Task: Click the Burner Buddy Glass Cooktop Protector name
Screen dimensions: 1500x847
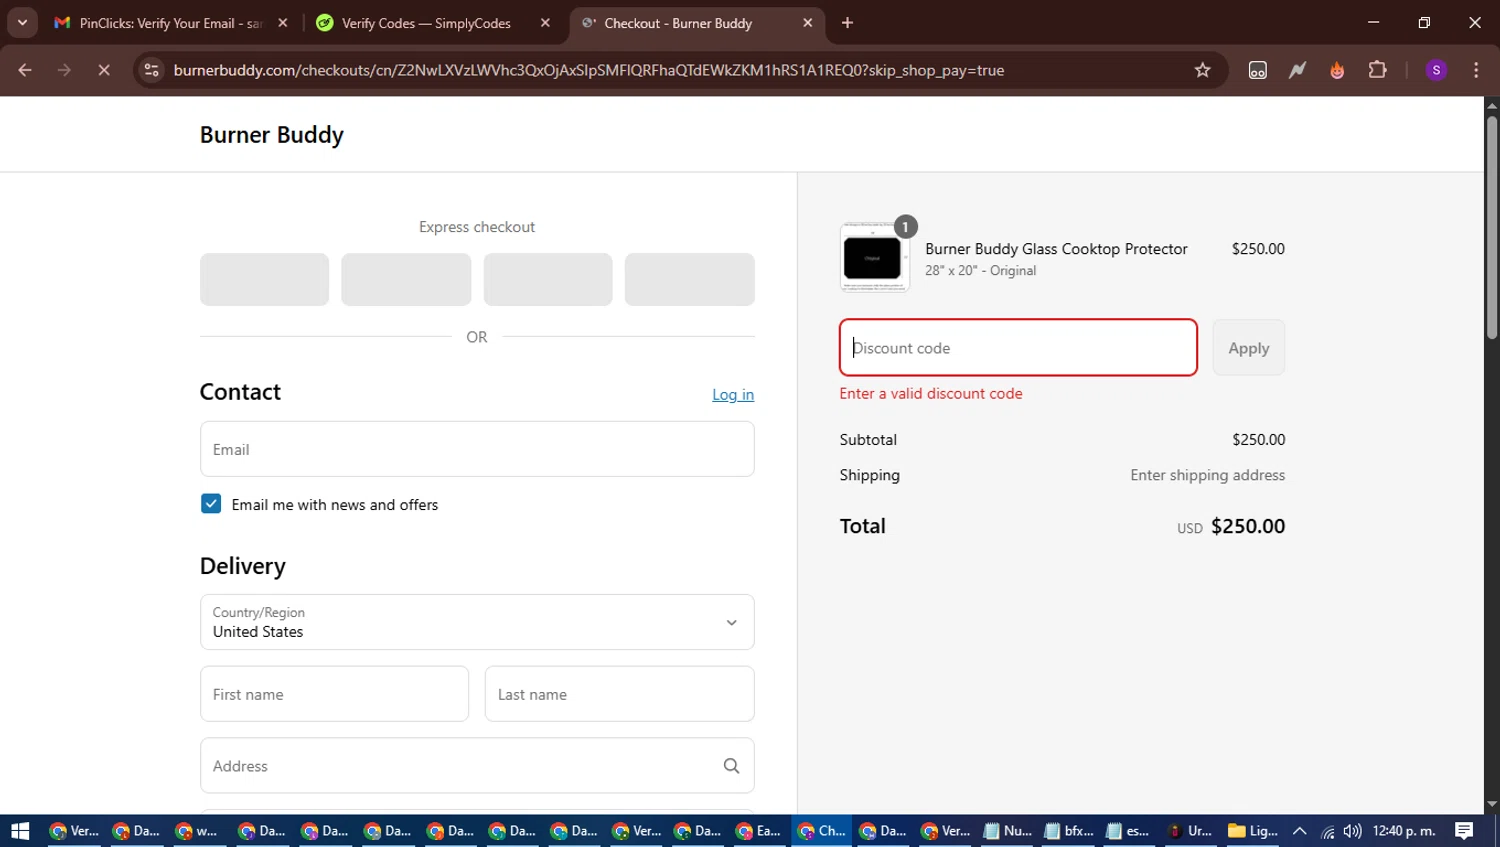Action: 1056,249
